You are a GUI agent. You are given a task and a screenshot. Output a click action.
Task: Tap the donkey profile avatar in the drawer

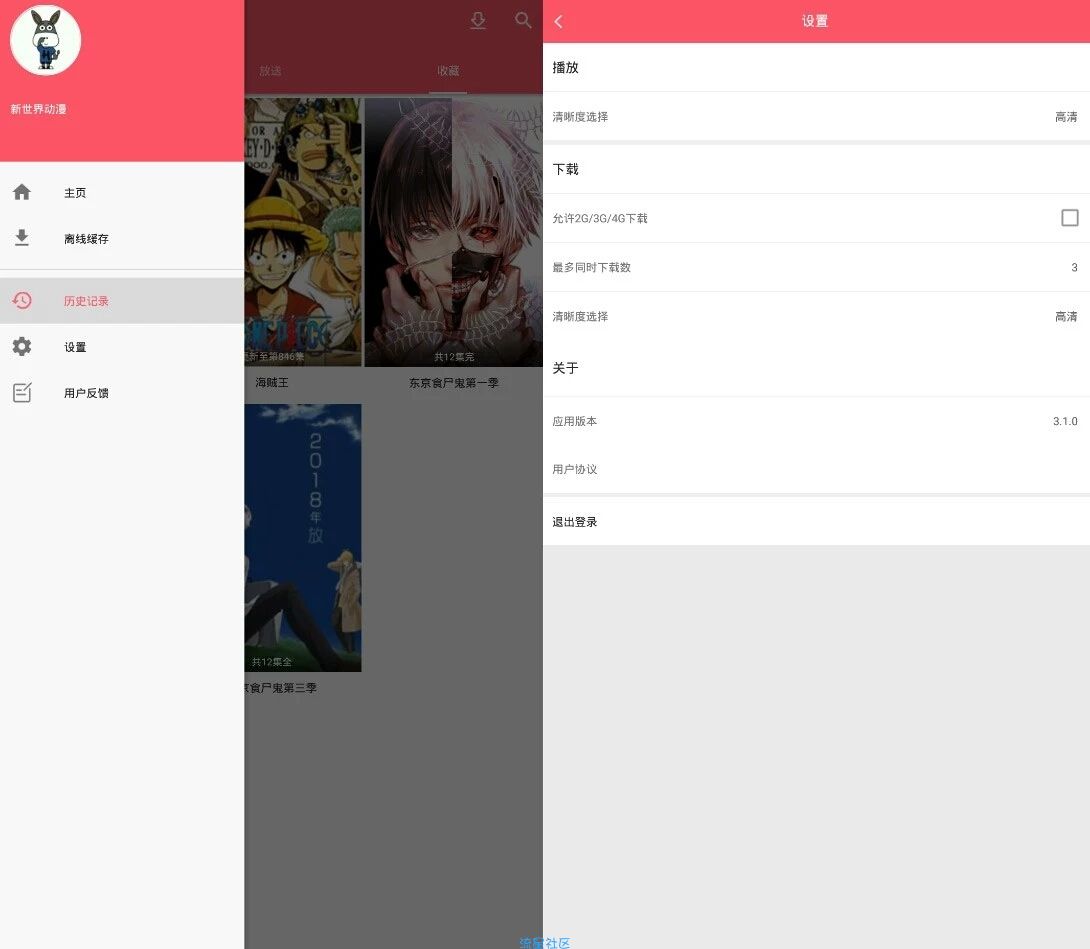[45, 40]
